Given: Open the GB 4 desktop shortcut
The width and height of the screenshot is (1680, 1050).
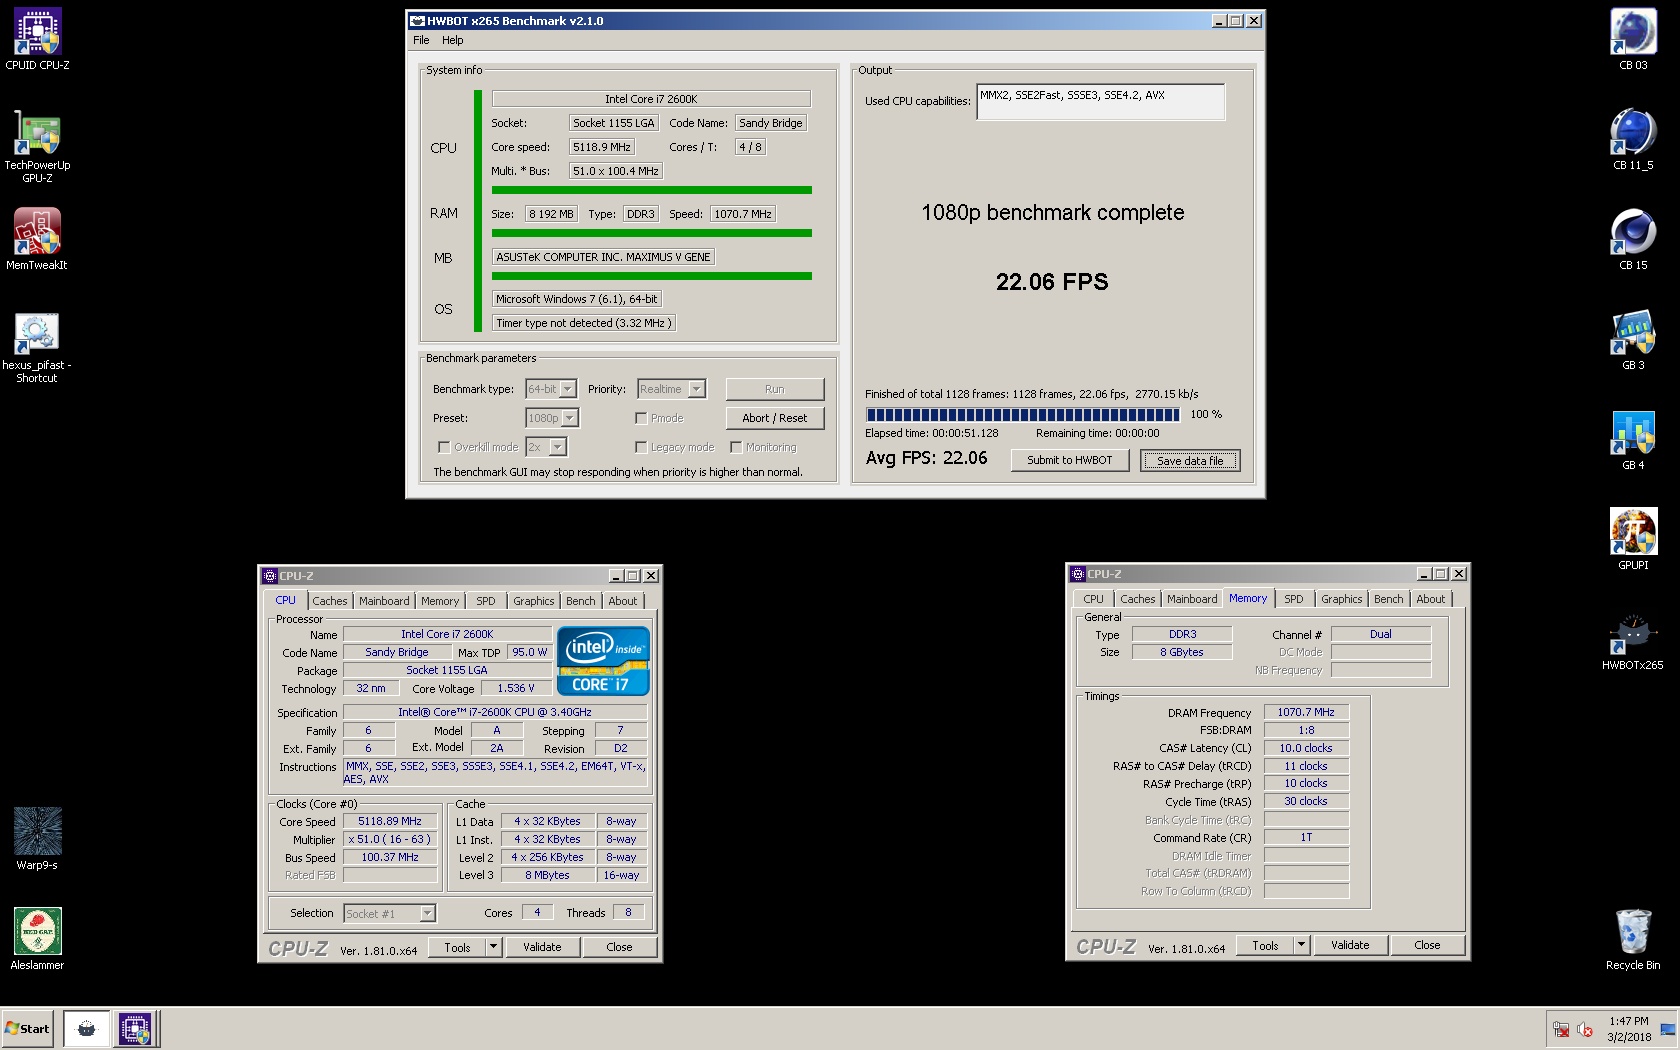Looking at the screenshot, I should point(1633,438).
